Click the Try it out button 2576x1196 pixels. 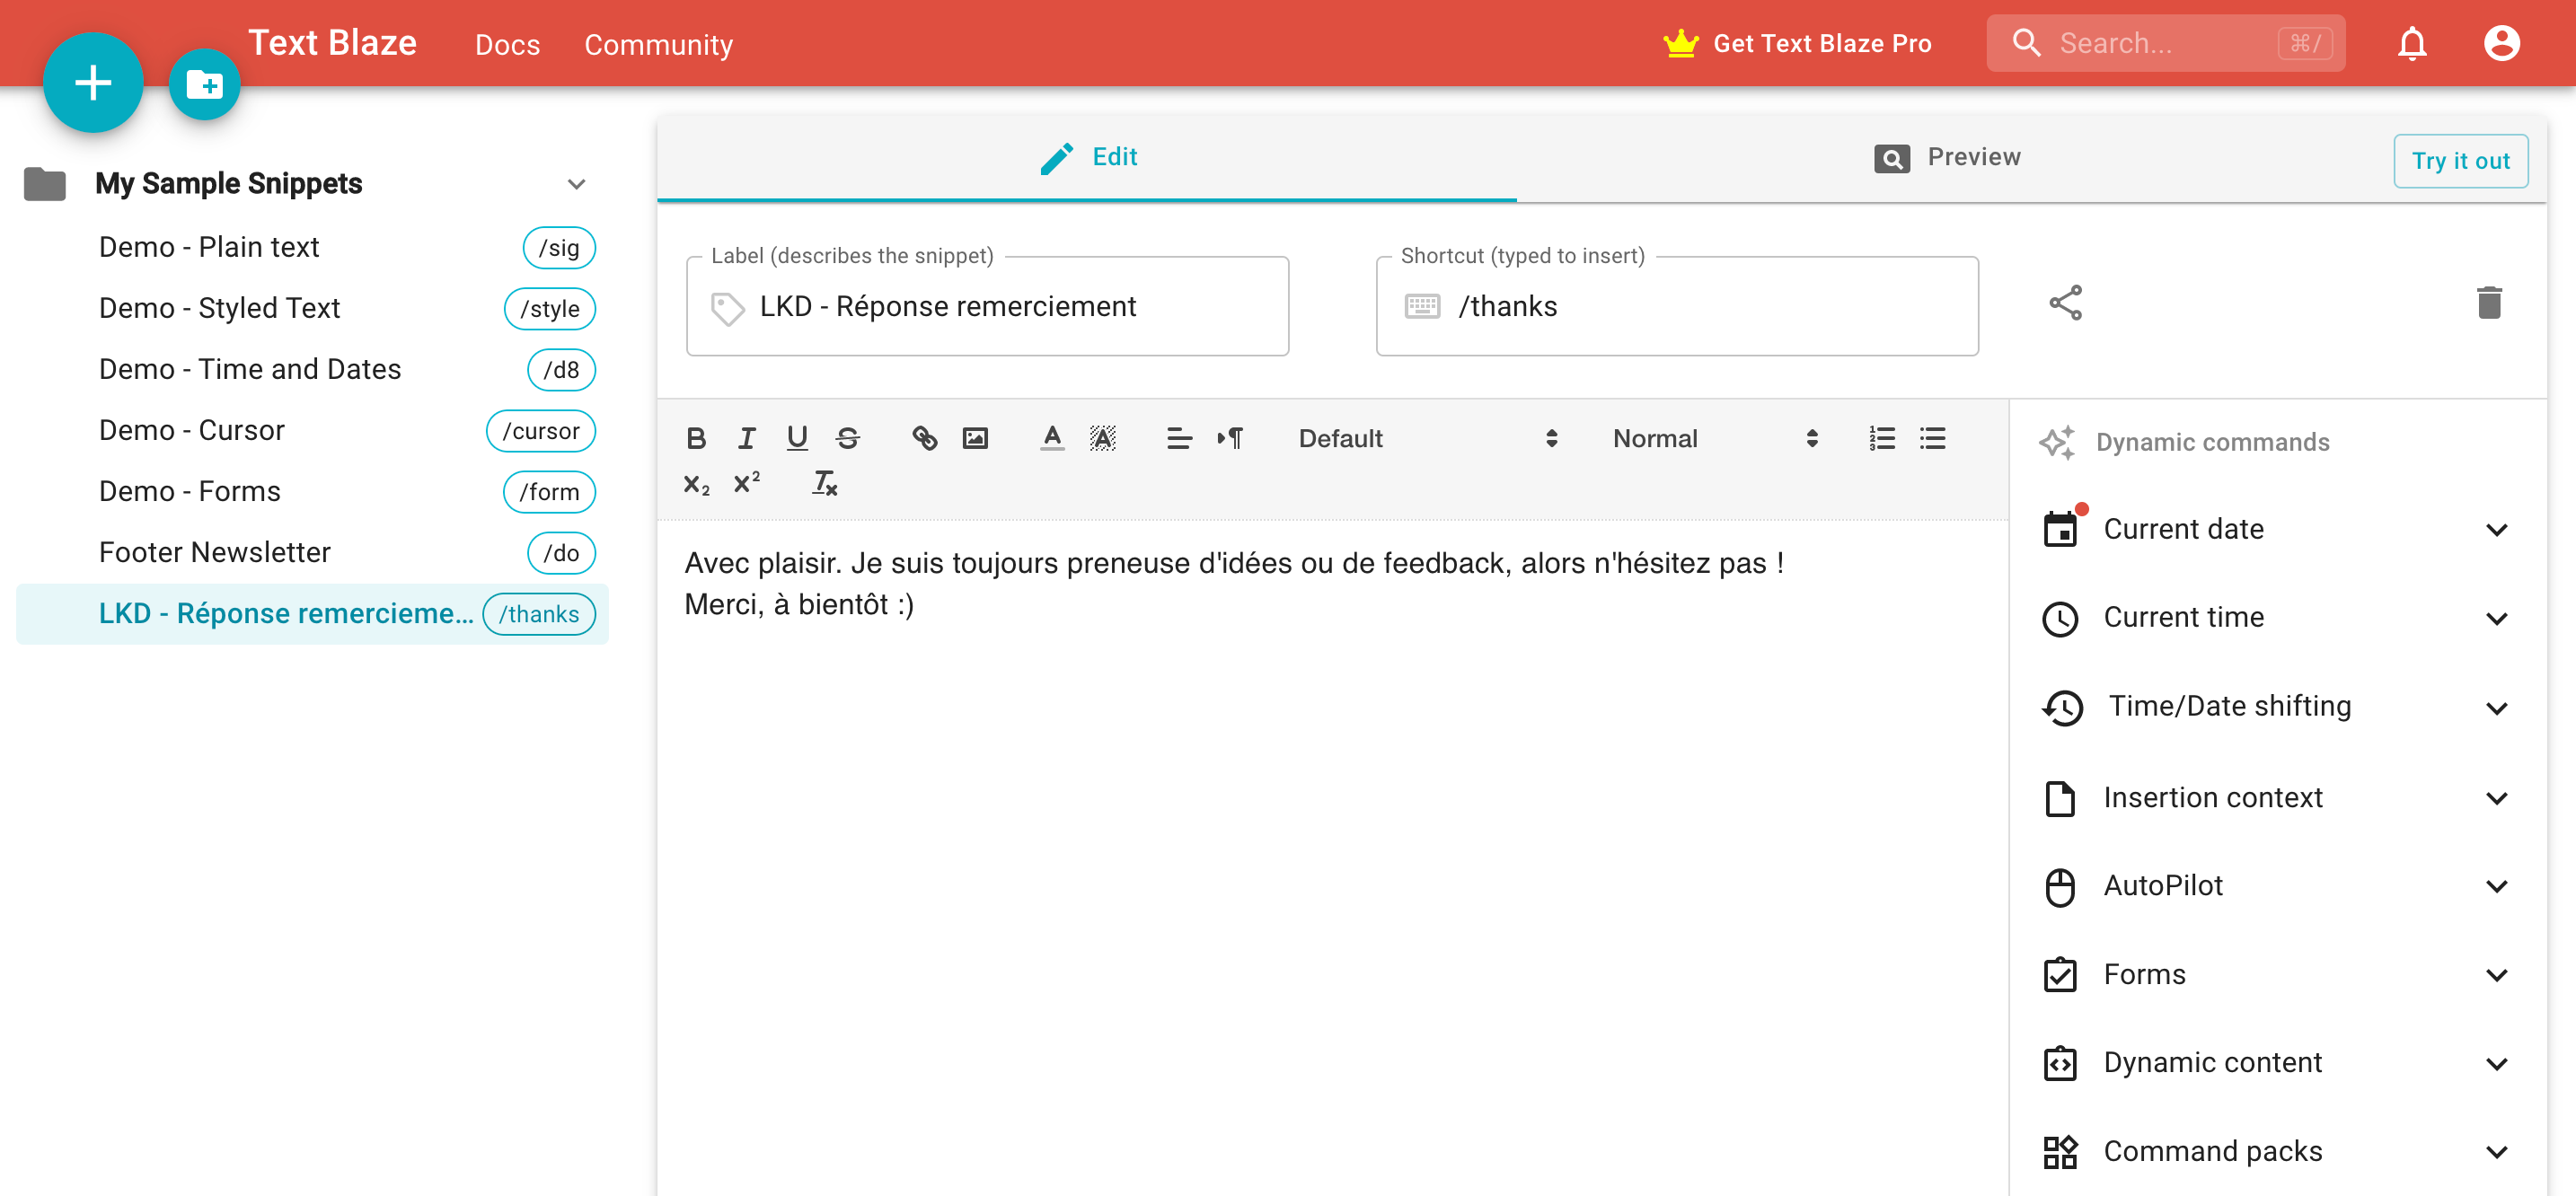[2460, 160]
